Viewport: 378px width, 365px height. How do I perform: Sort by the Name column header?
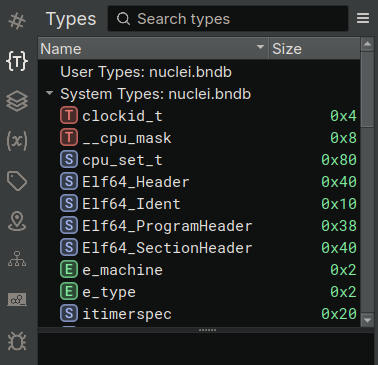153,49
